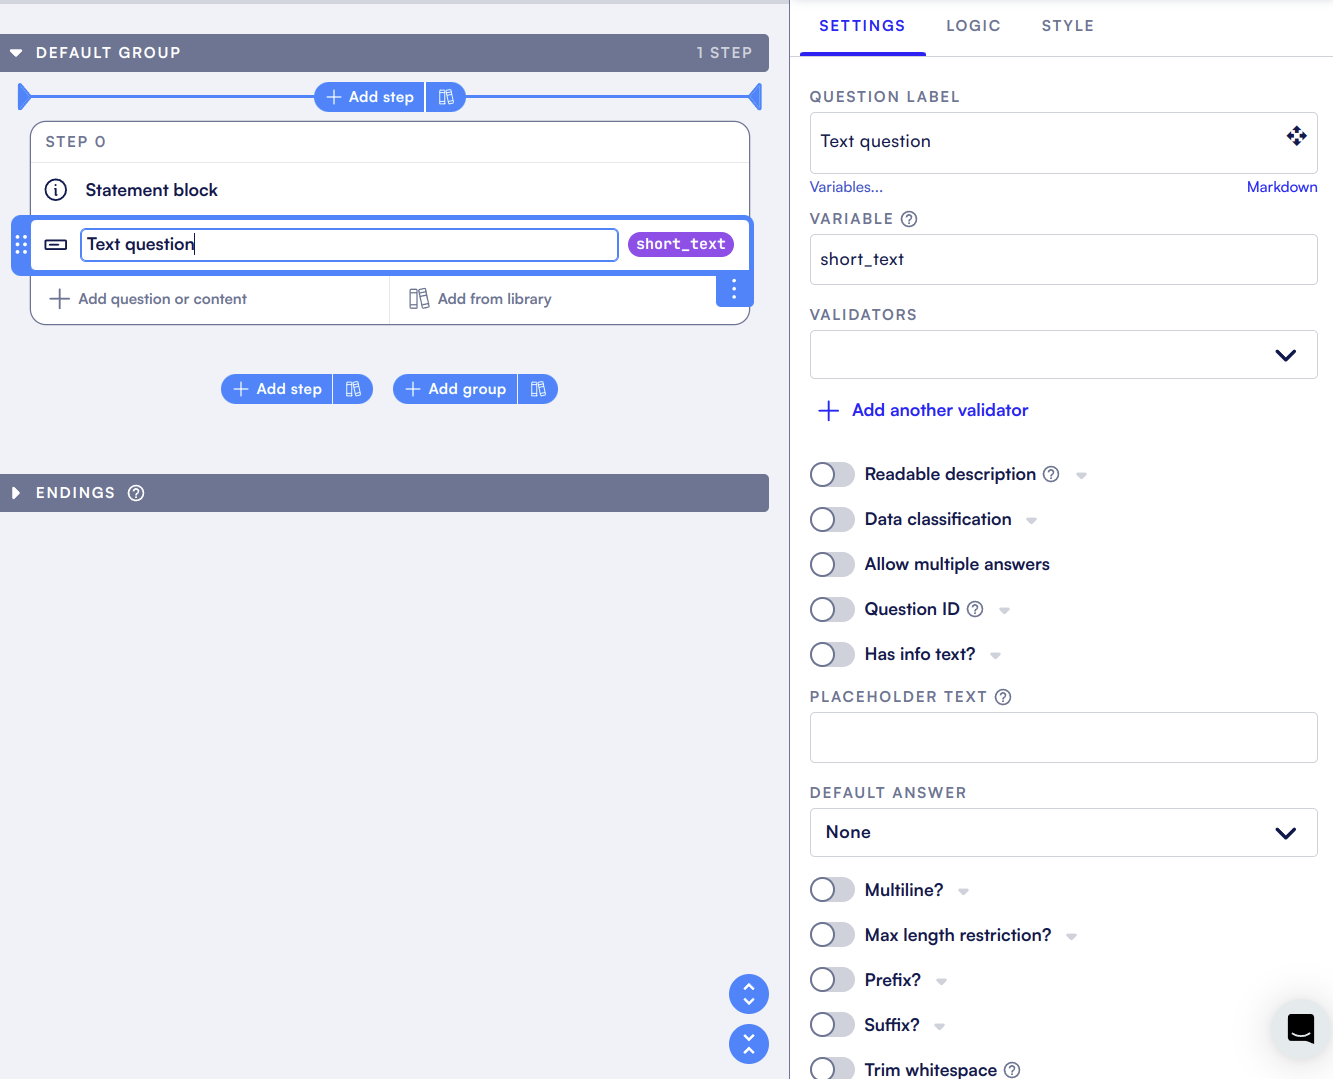Open the chat support widget
The height and width of the screenshot is (1079, 1333).
click(x=1300, y=1028)
